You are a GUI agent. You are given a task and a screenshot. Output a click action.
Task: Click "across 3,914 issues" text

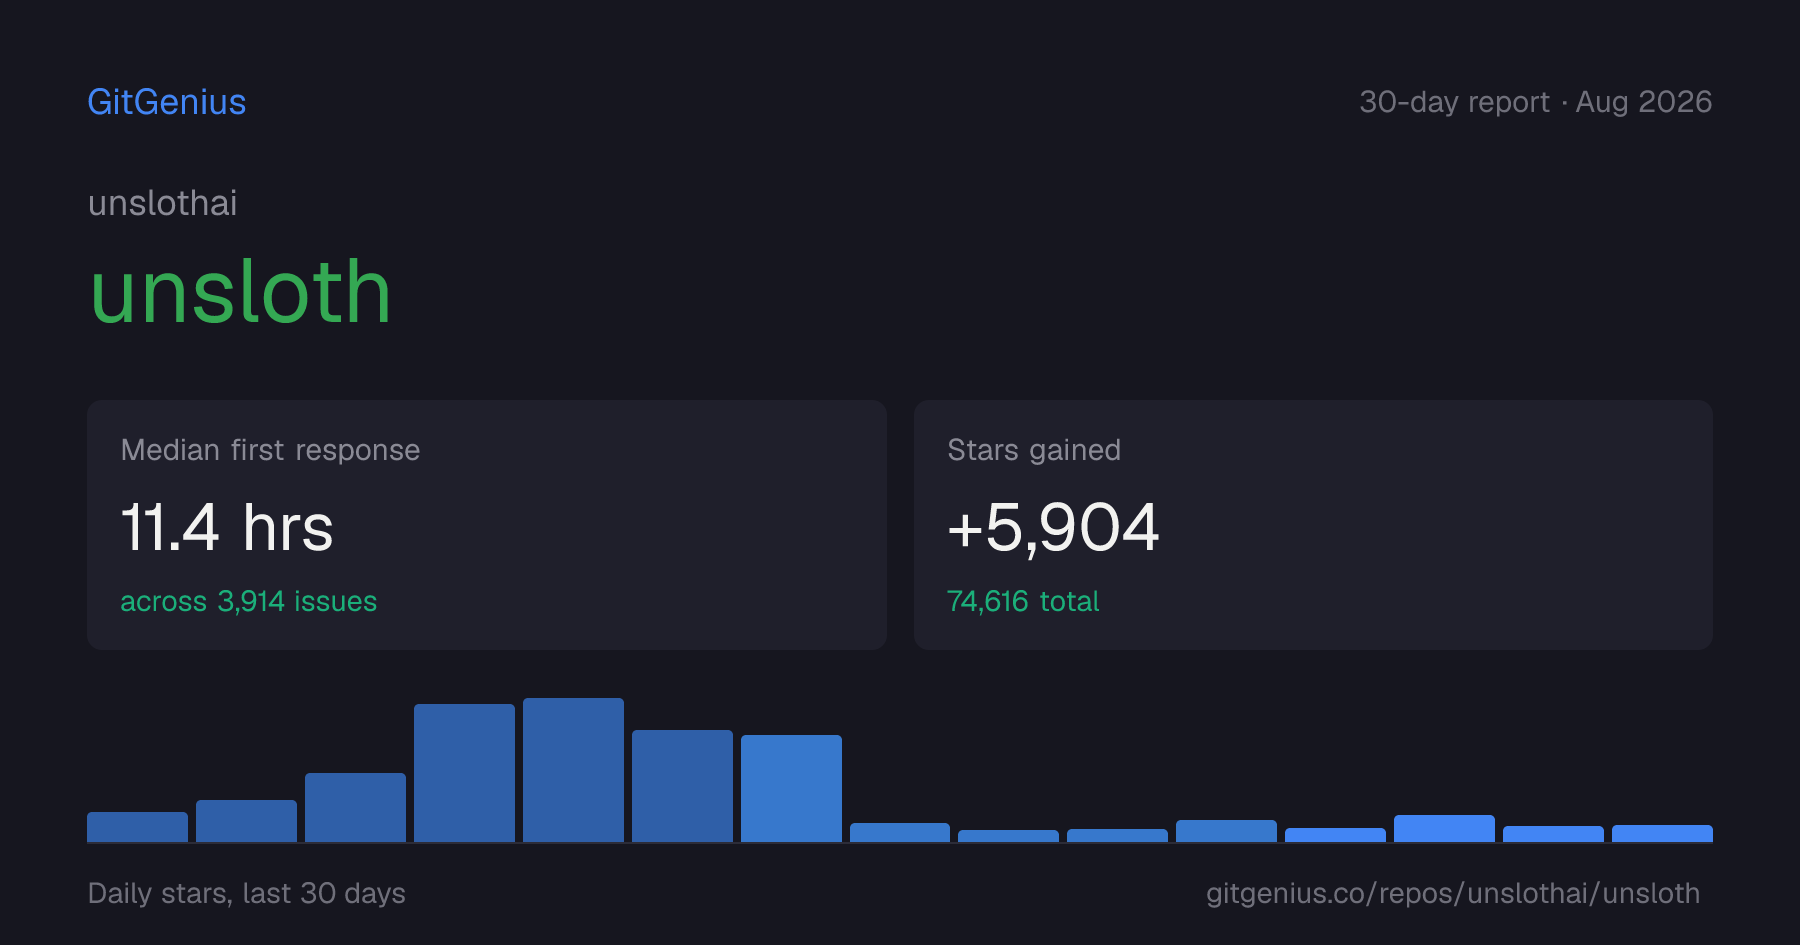(249, 601)
